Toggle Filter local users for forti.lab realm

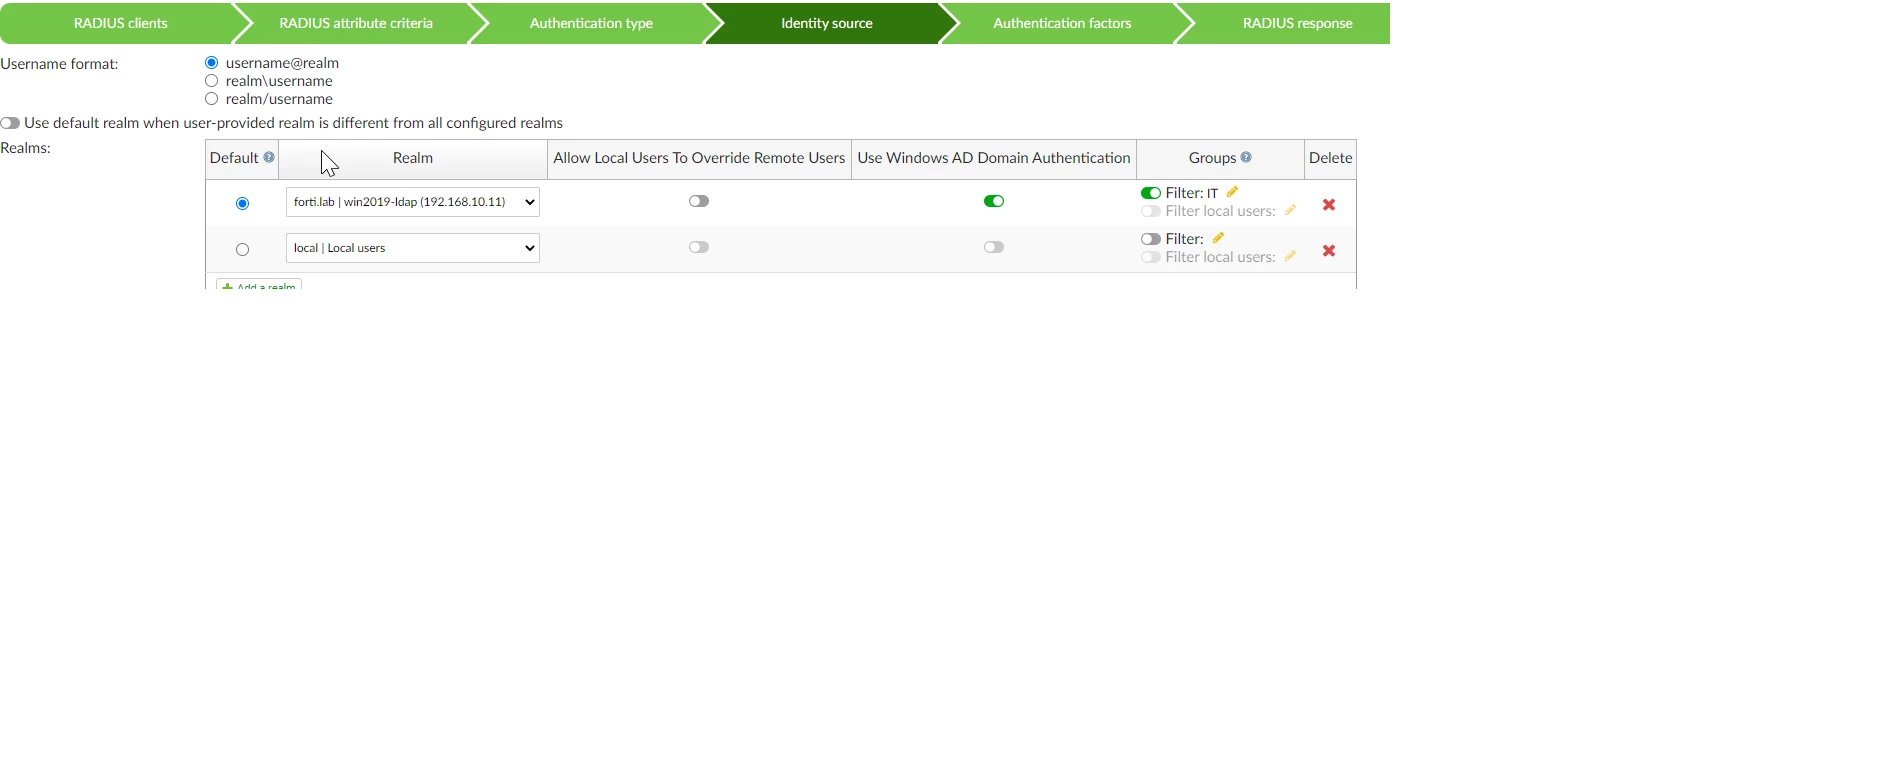click(x=1151, y=211)
